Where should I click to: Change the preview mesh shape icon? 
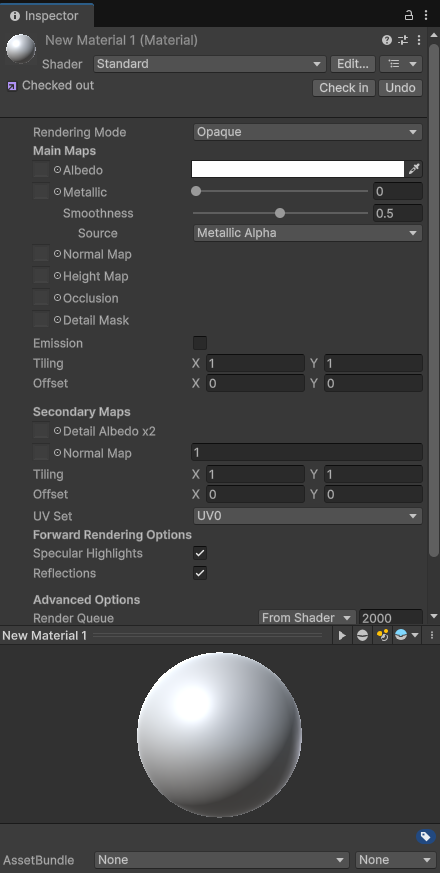pos(362,635)
